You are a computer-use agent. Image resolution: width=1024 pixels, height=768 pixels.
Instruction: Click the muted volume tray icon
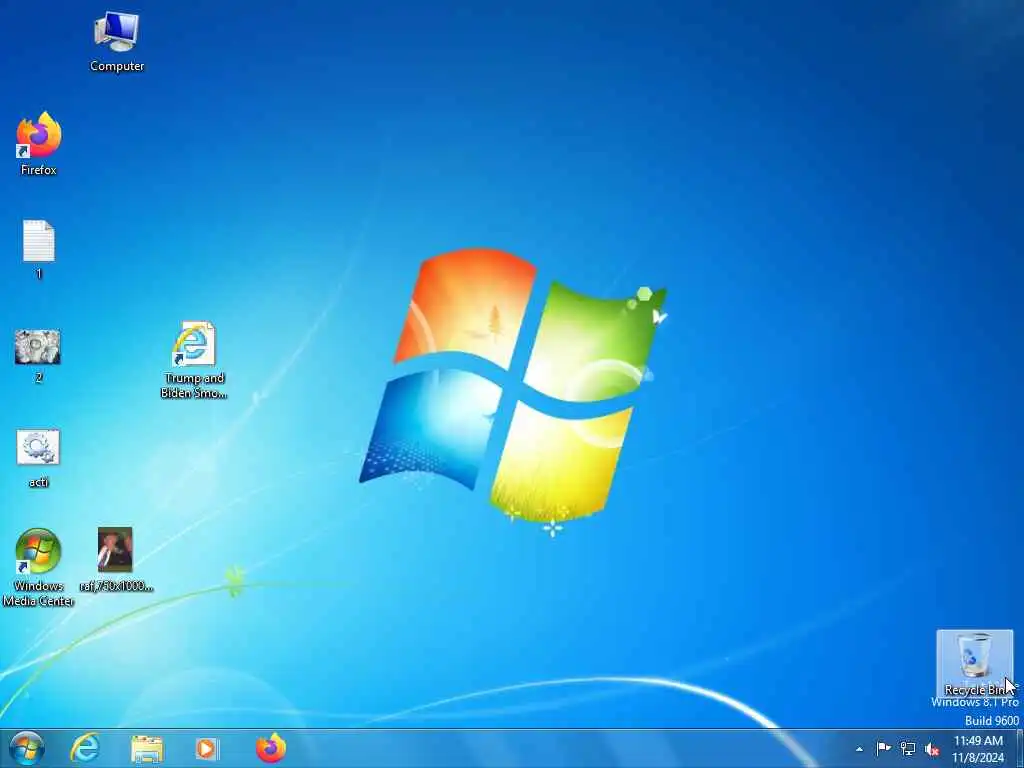[932, 749]
